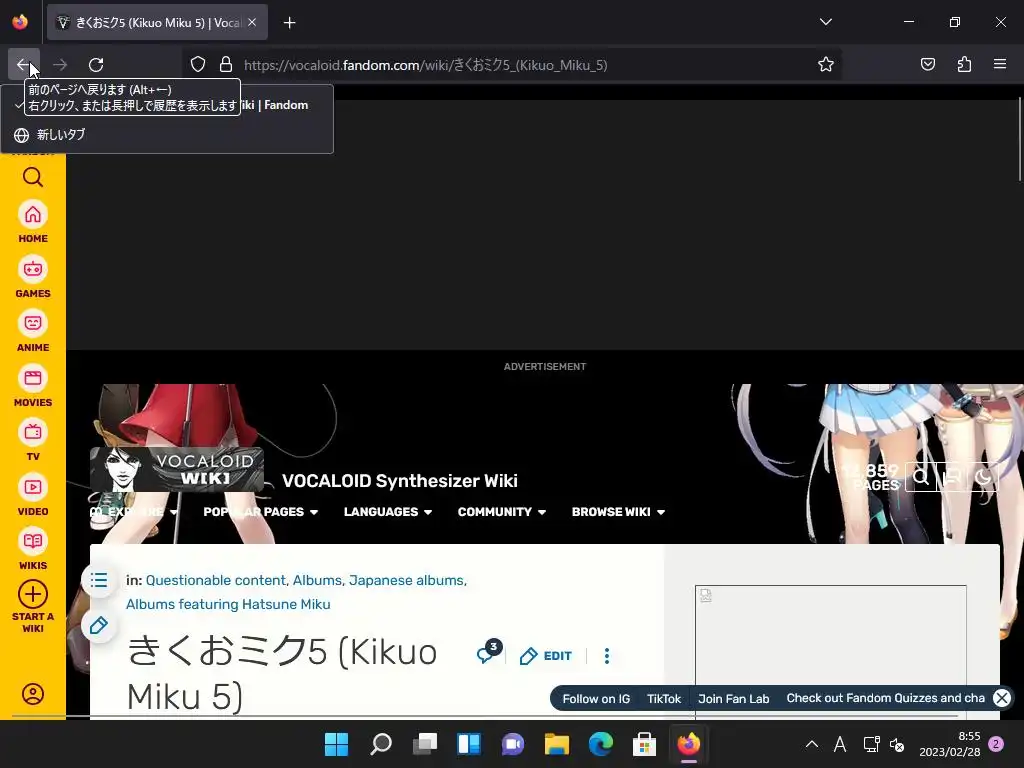
Task: Expand the LANGUAGES dropdown
Action: [388, 512]
